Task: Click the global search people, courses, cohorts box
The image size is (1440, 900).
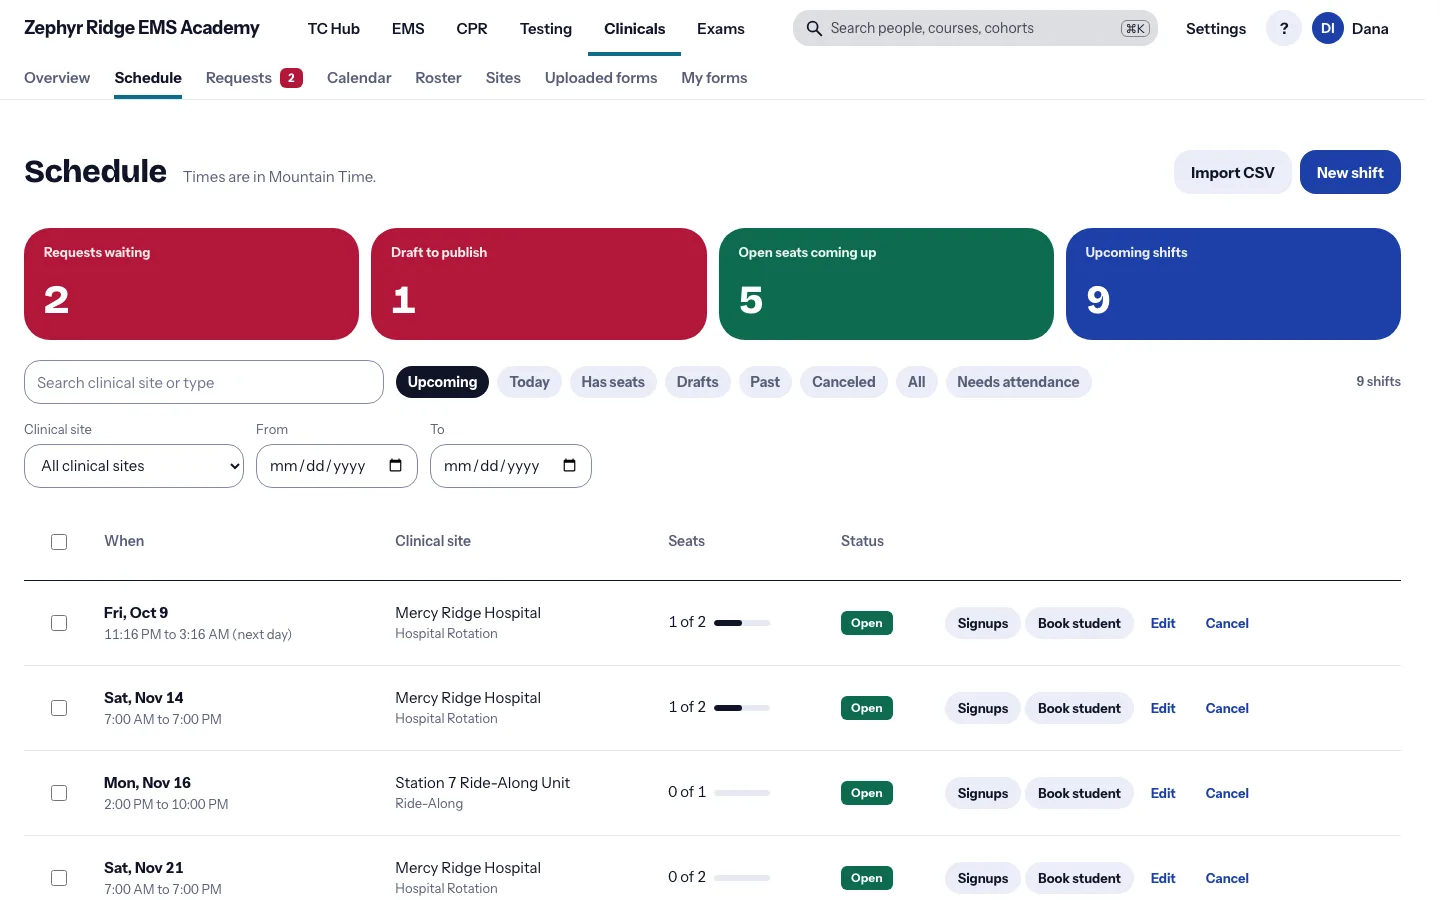Action: coord(975,29)
